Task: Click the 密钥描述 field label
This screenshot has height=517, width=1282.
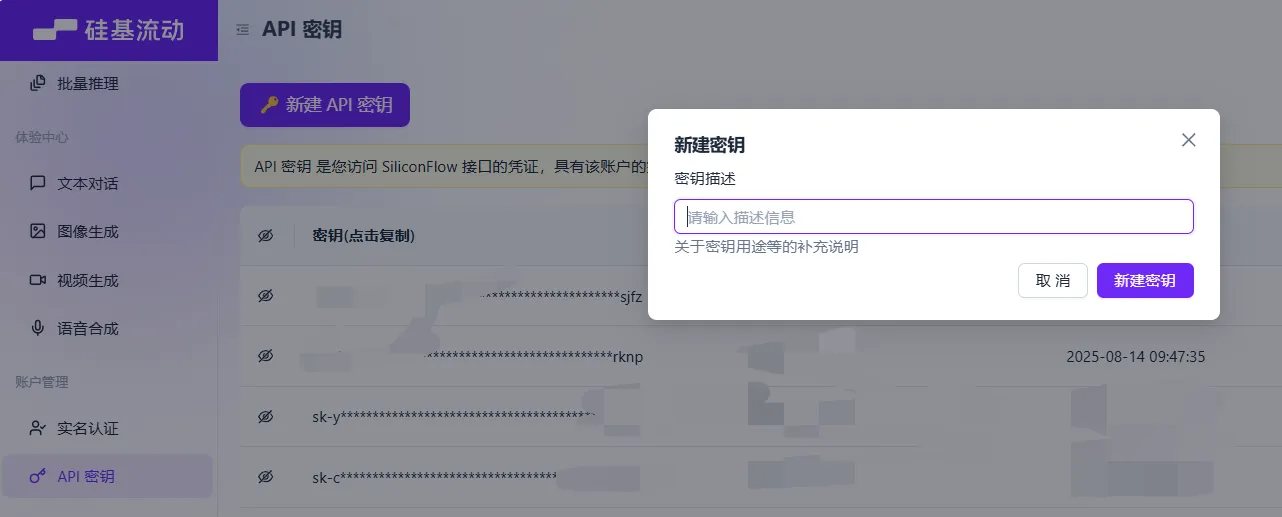Action: pos(705,179)
